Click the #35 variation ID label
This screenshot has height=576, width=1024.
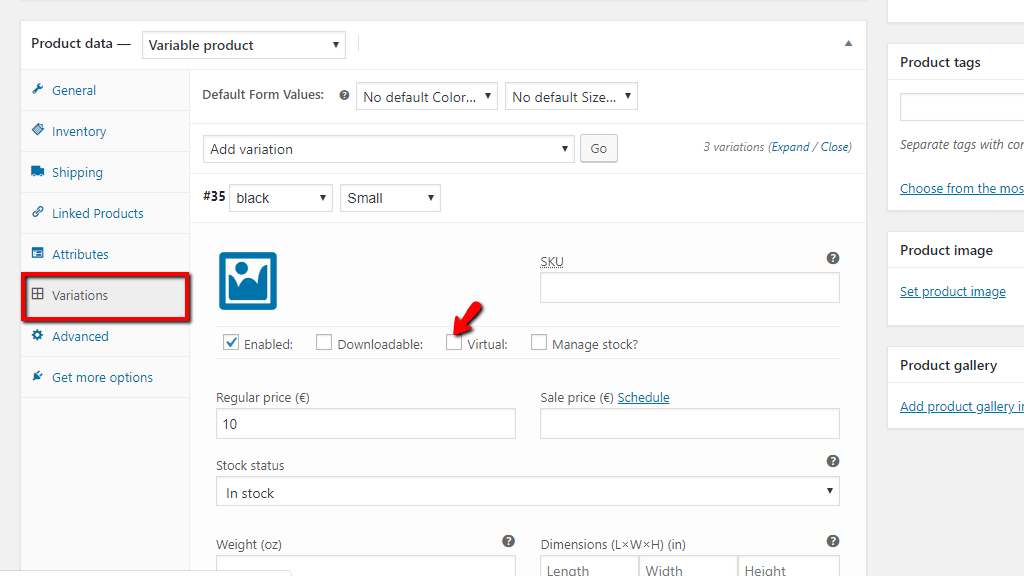tap(214, 196)
